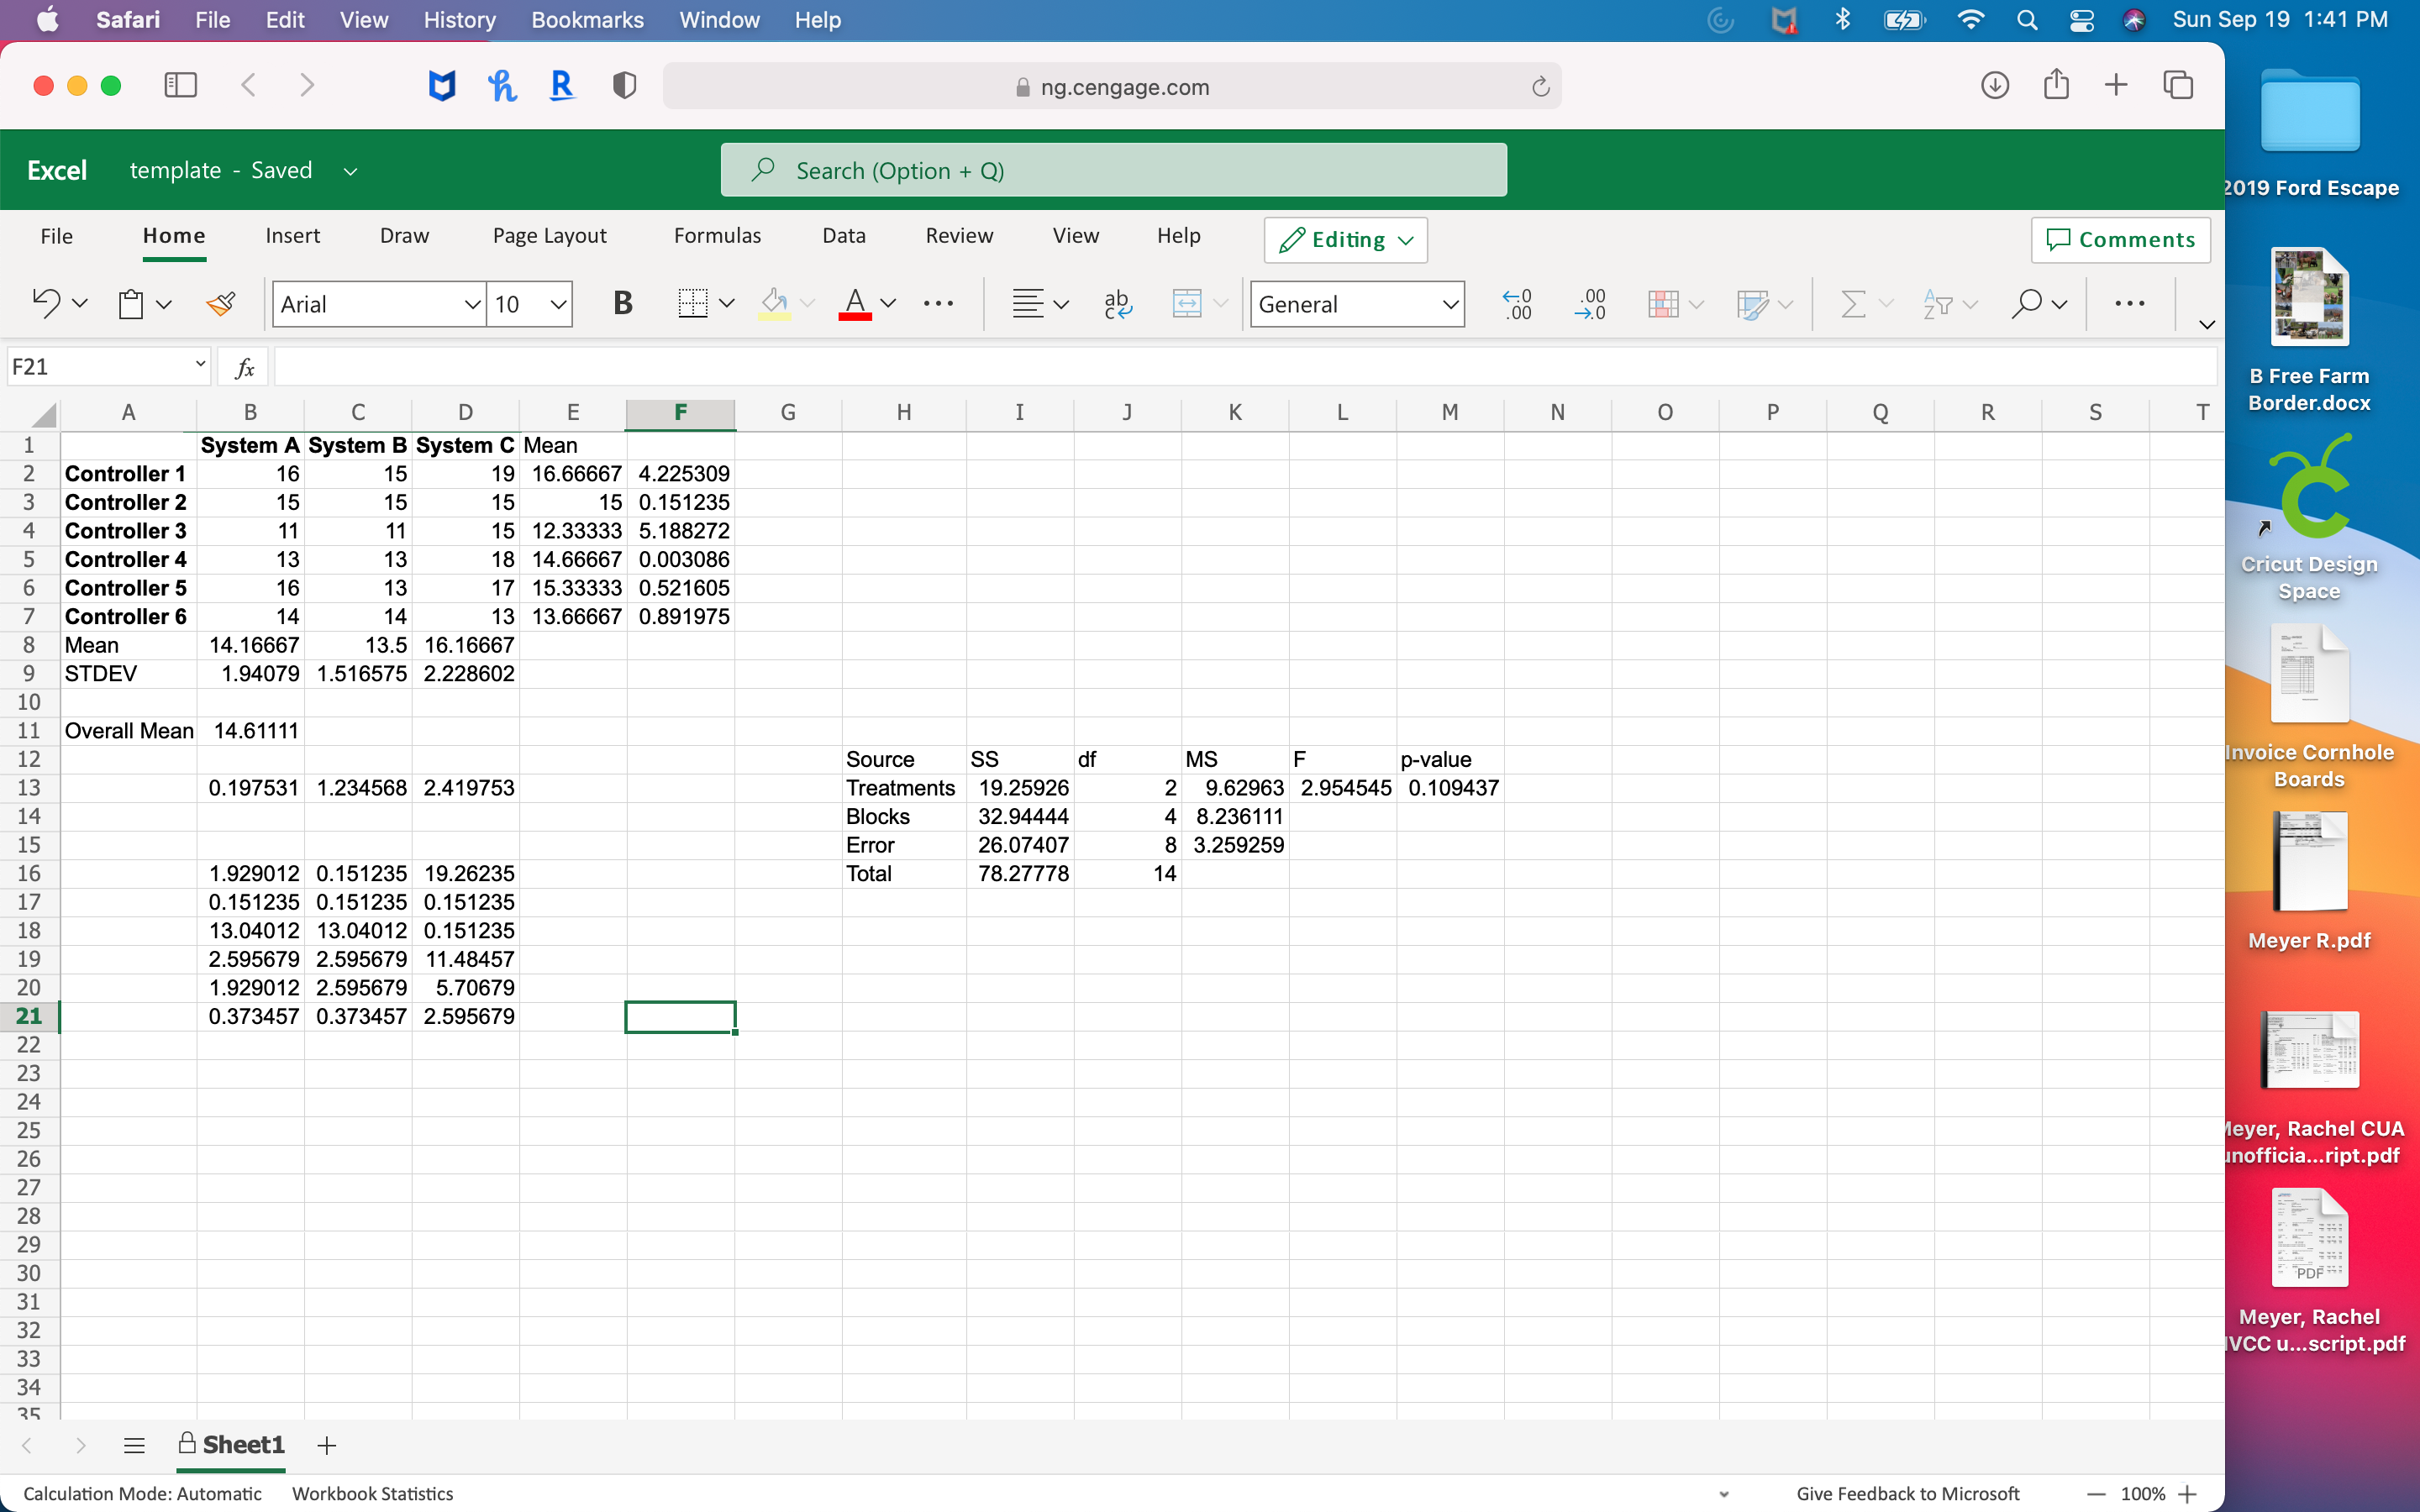Click the Insert Function fx icon
The height and width of the screenshot is (1512, 2420).
[x=244, y=367]
